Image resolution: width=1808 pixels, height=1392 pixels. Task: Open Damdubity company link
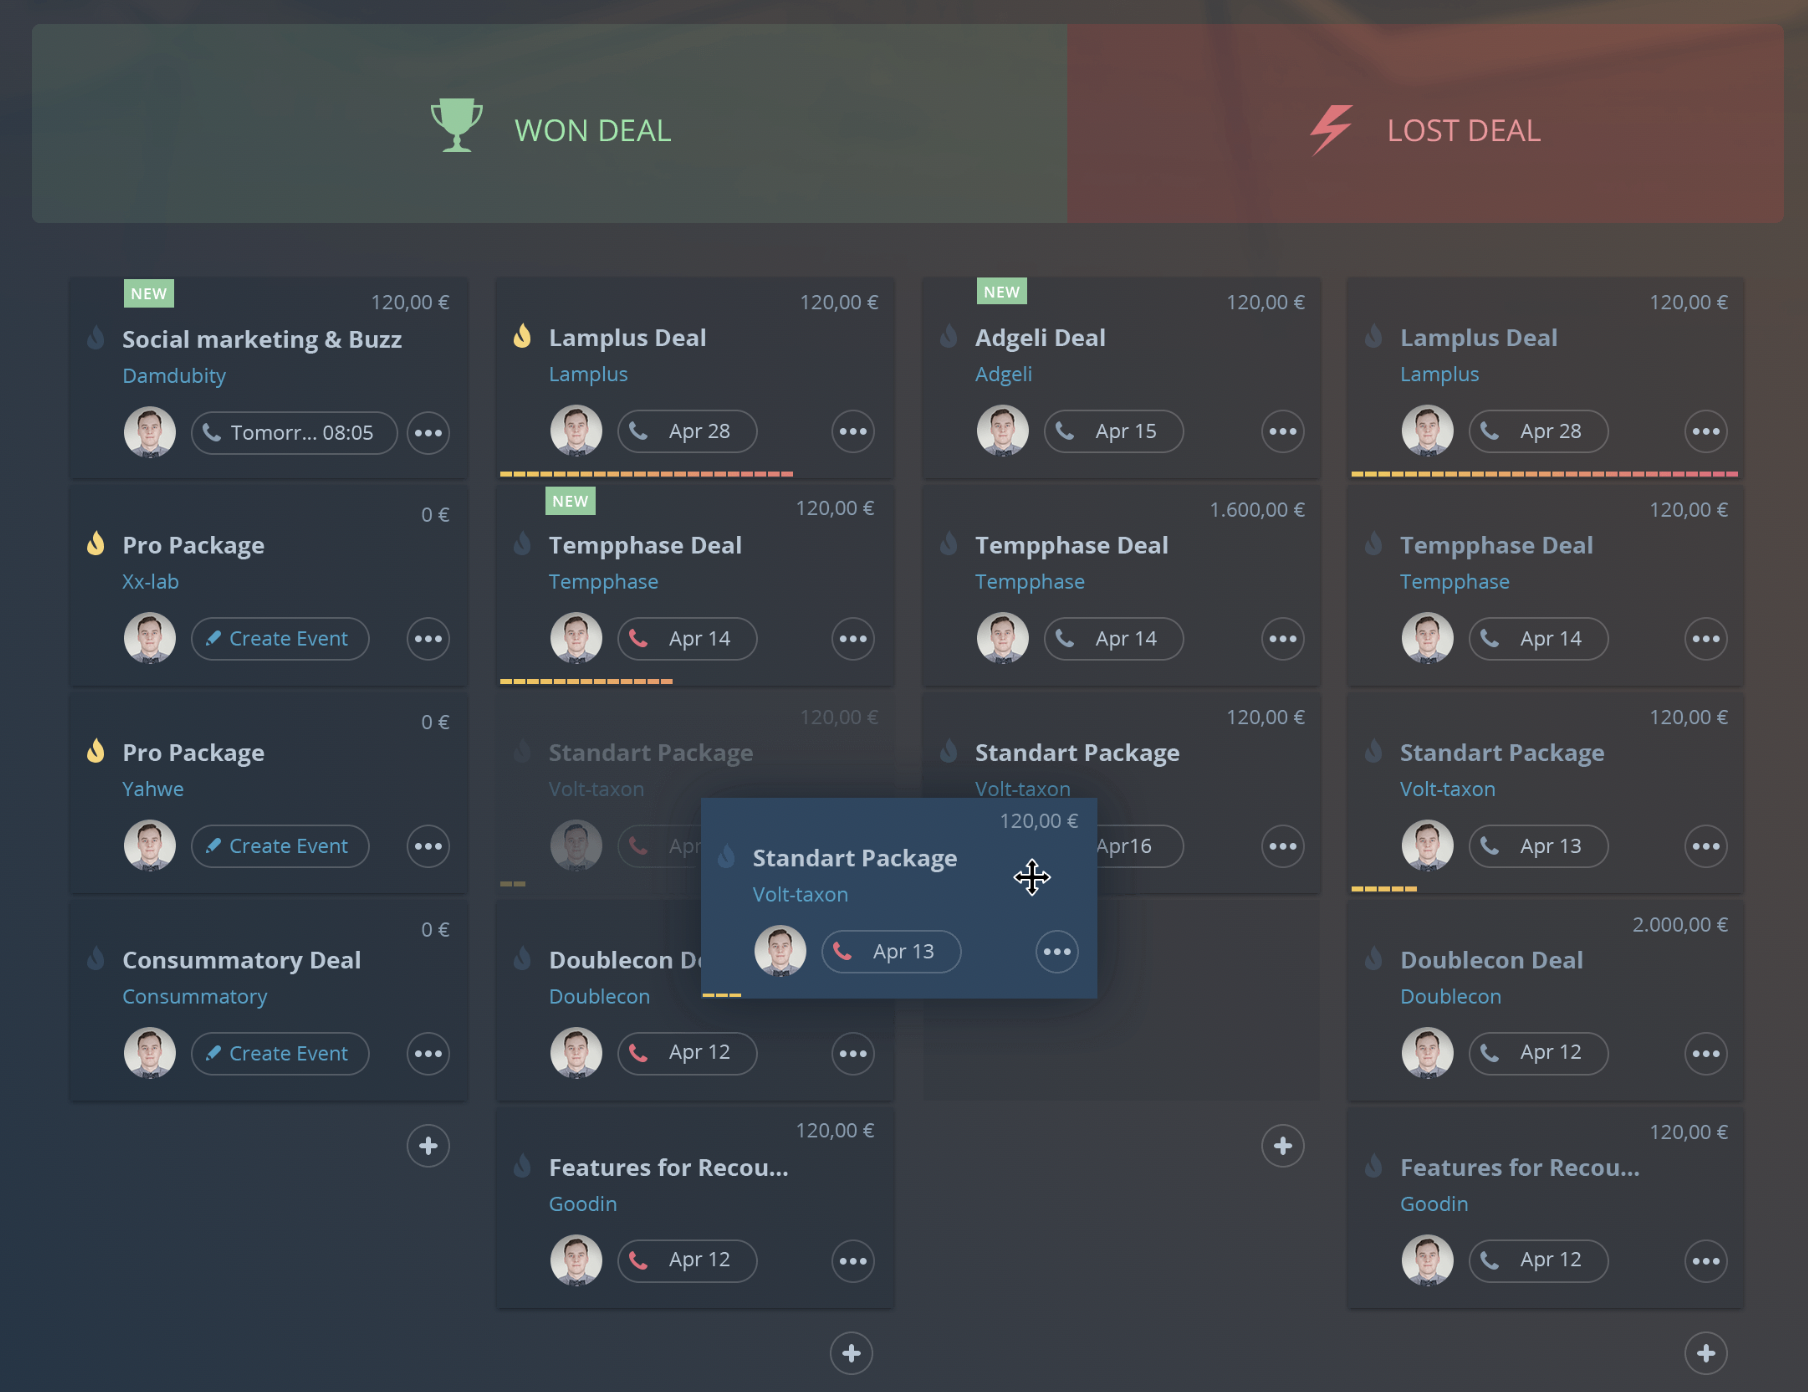coord(174,376)
